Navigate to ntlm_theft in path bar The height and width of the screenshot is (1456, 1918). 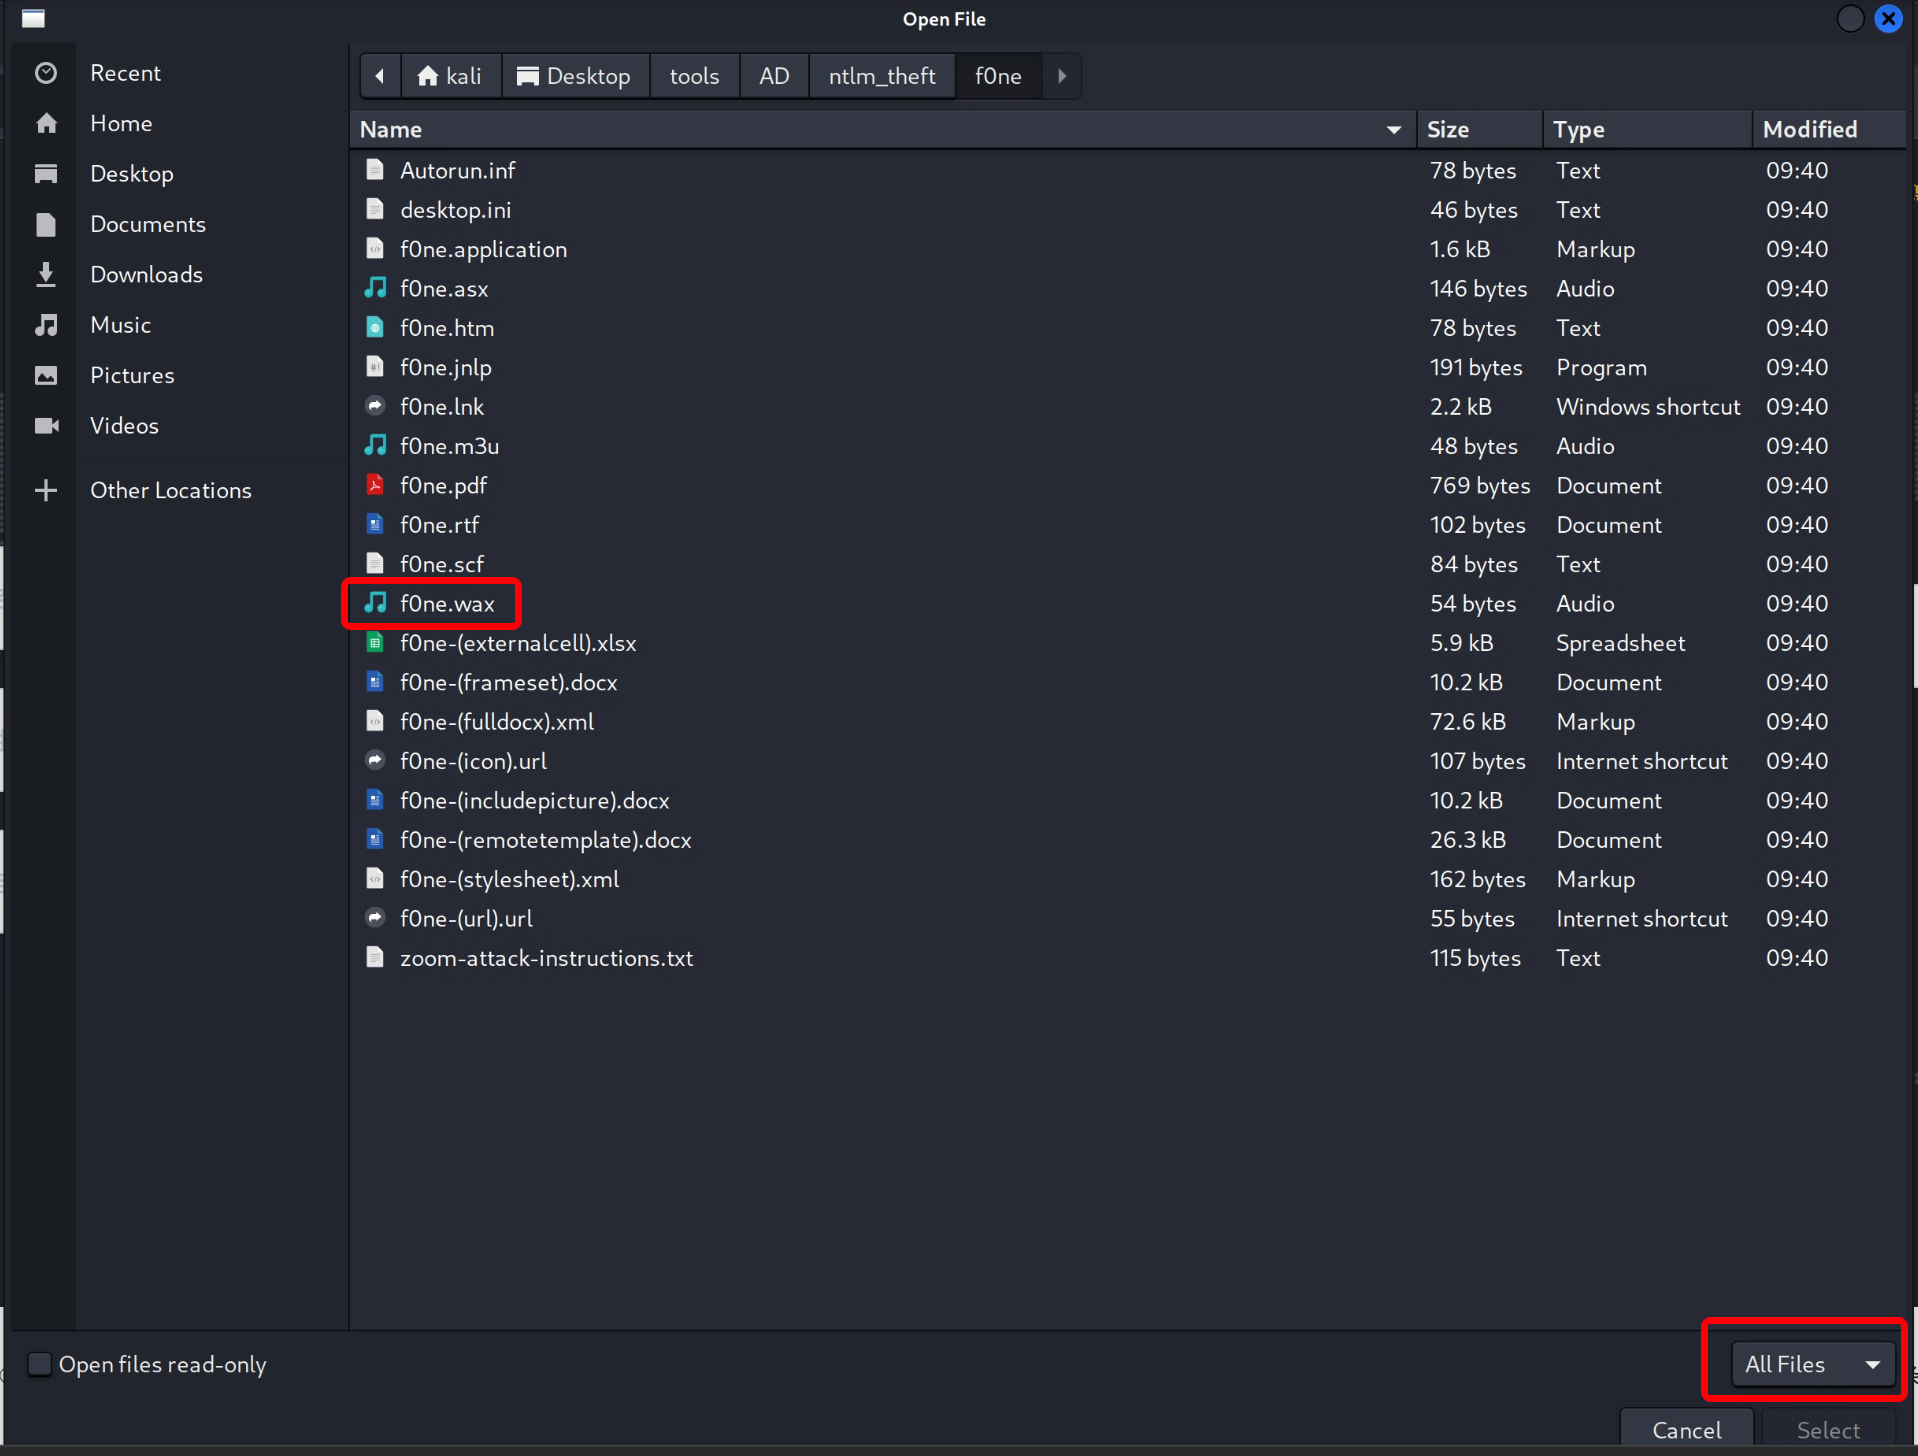pyautogui.click(x=882, y=76)
